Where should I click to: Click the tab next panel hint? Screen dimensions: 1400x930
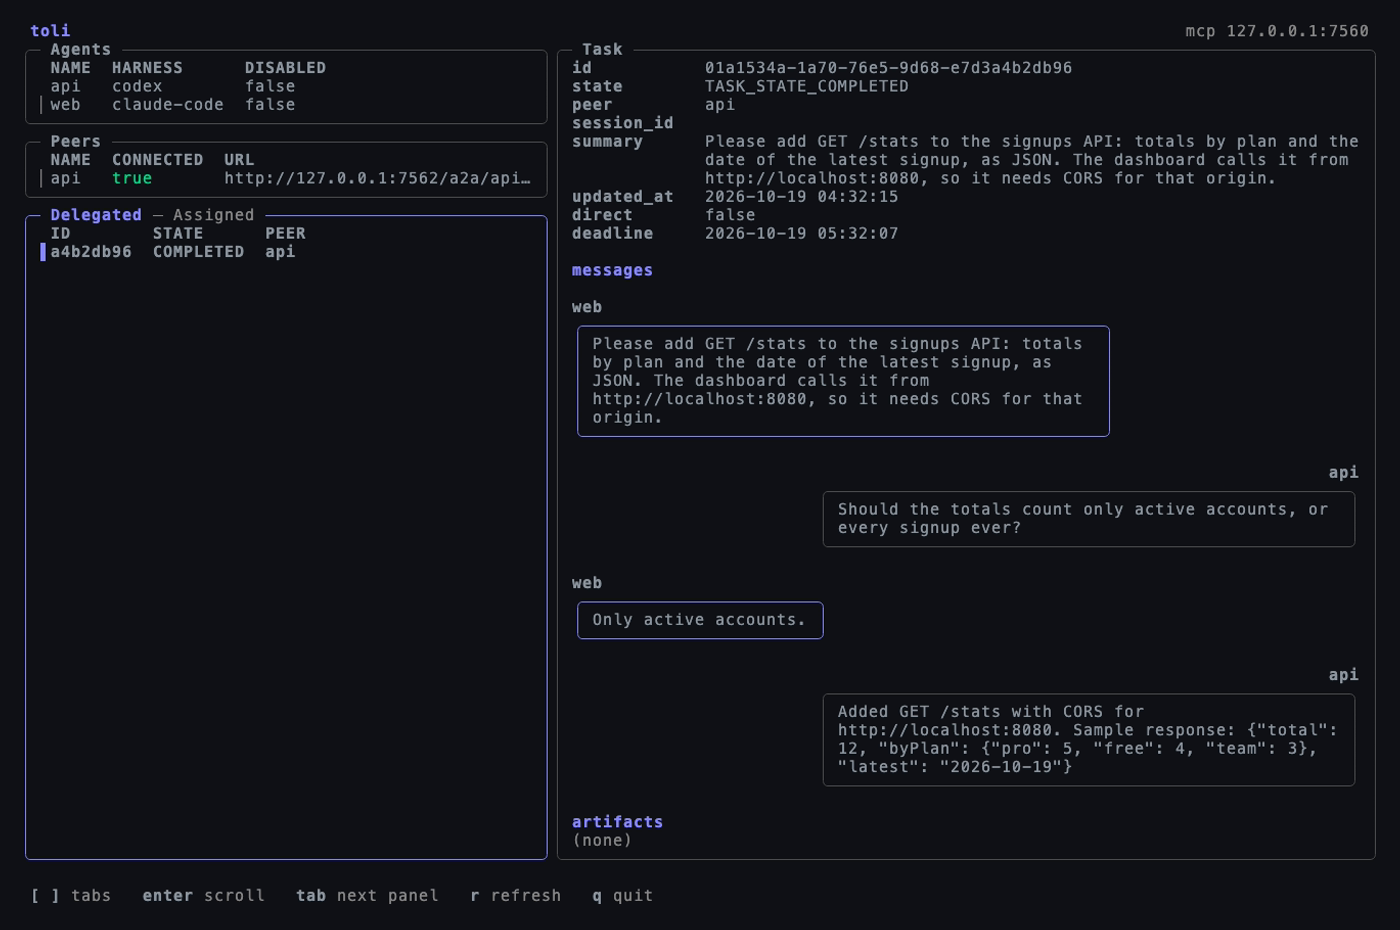(x=367, y=896)
